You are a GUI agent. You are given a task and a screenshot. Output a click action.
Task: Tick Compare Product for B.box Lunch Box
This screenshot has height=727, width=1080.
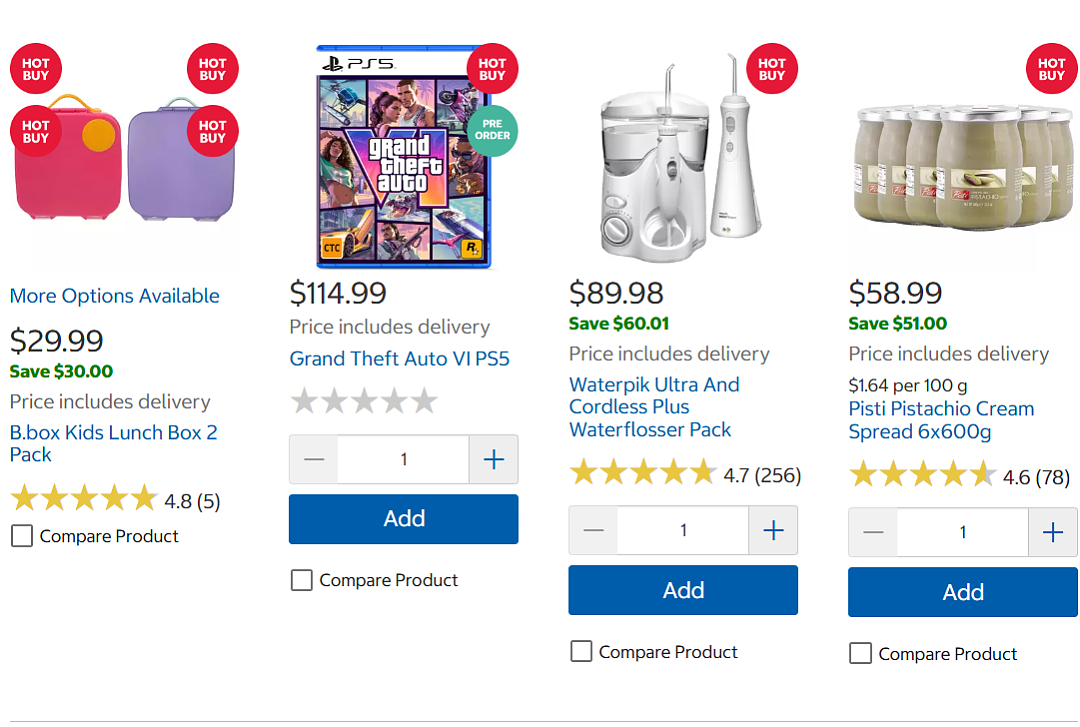pyautogui.click(x=22, y=535)
